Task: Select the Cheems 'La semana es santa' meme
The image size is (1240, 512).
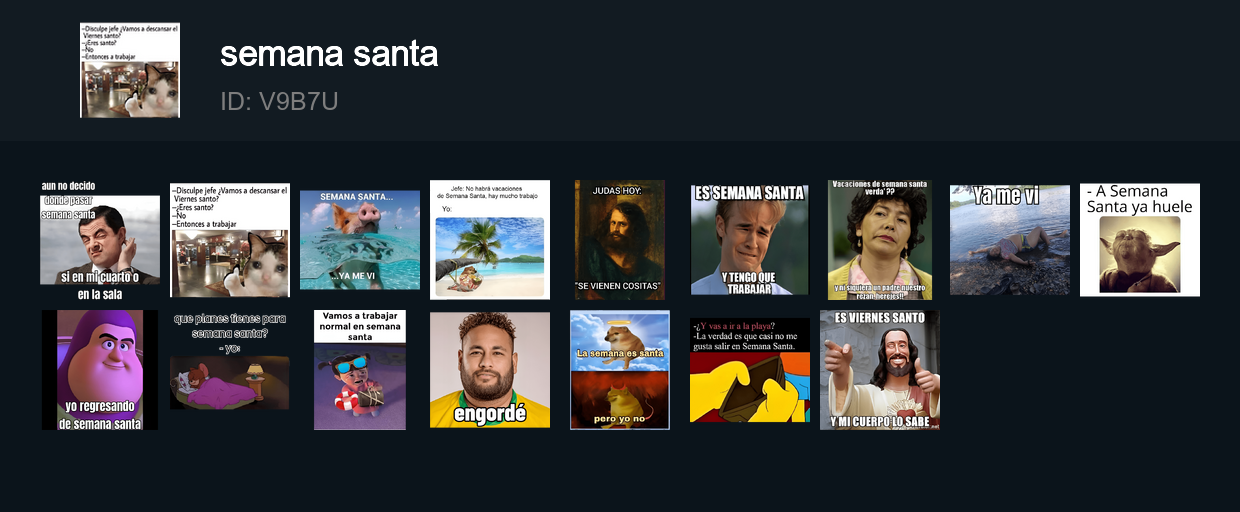Action: 620,370
